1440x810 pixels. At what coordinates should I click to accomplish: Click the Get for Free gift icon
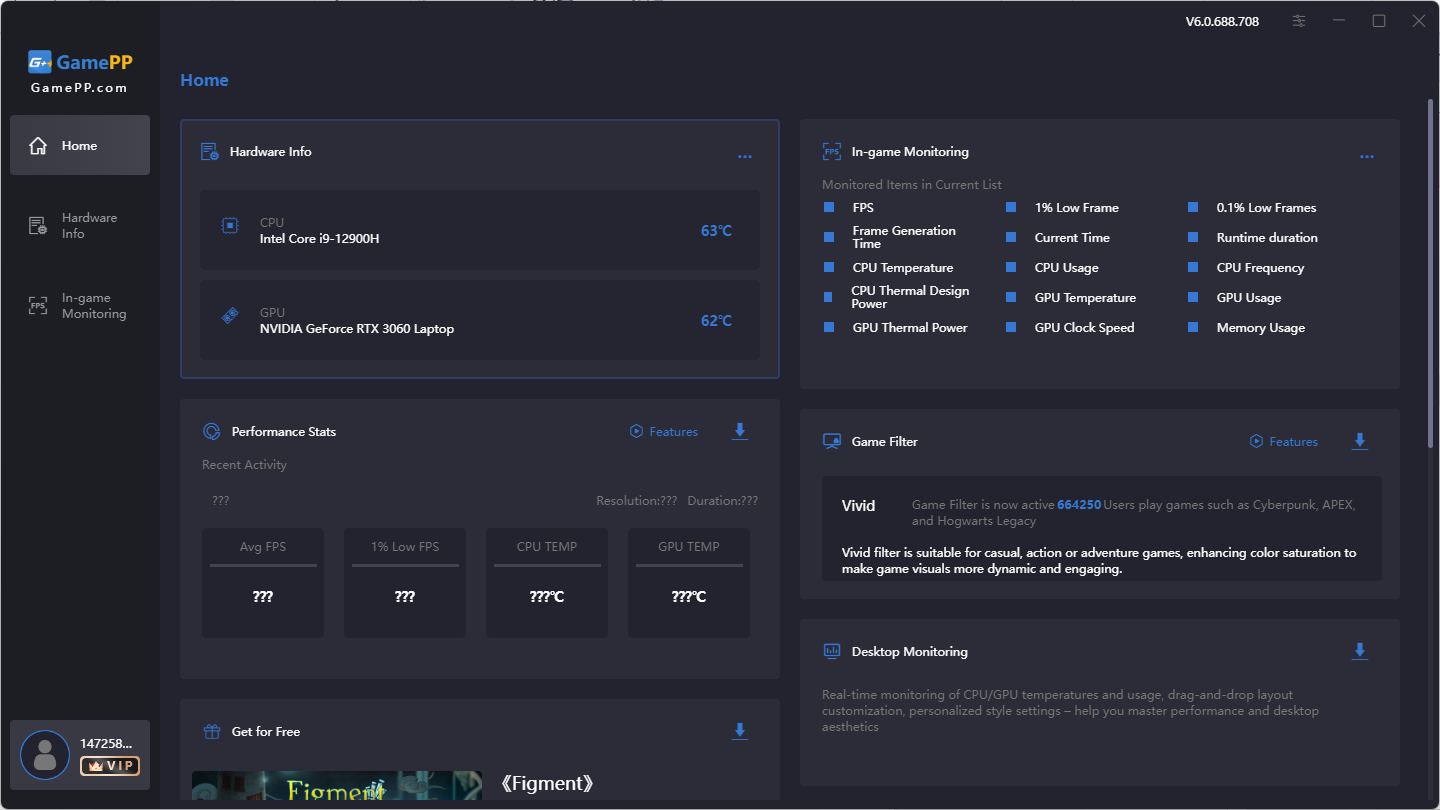(211, 732)
